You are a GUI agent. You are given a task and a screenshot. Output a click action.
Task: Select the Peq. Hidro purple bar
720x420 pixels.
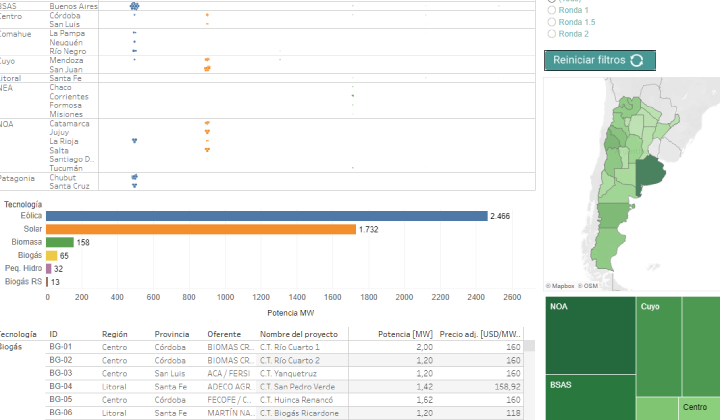(x=49, y=269)
